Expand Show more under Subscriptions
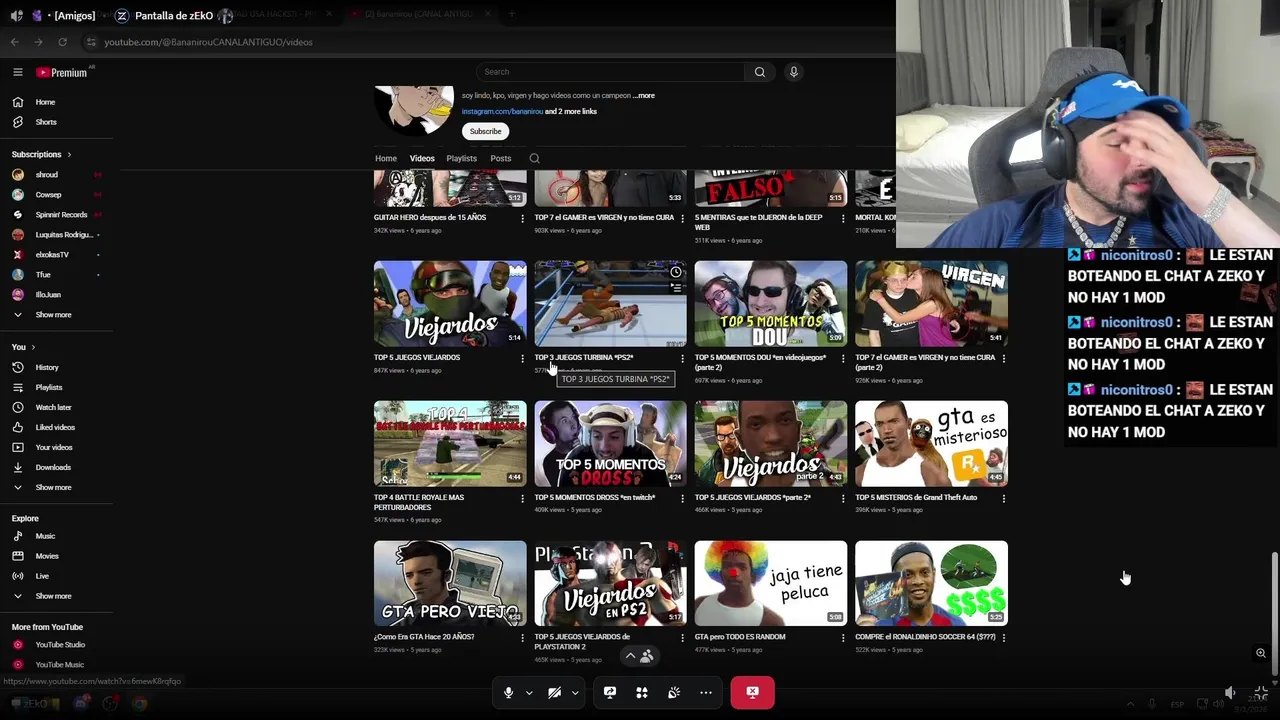1280x720 pixels. point(53,315)
